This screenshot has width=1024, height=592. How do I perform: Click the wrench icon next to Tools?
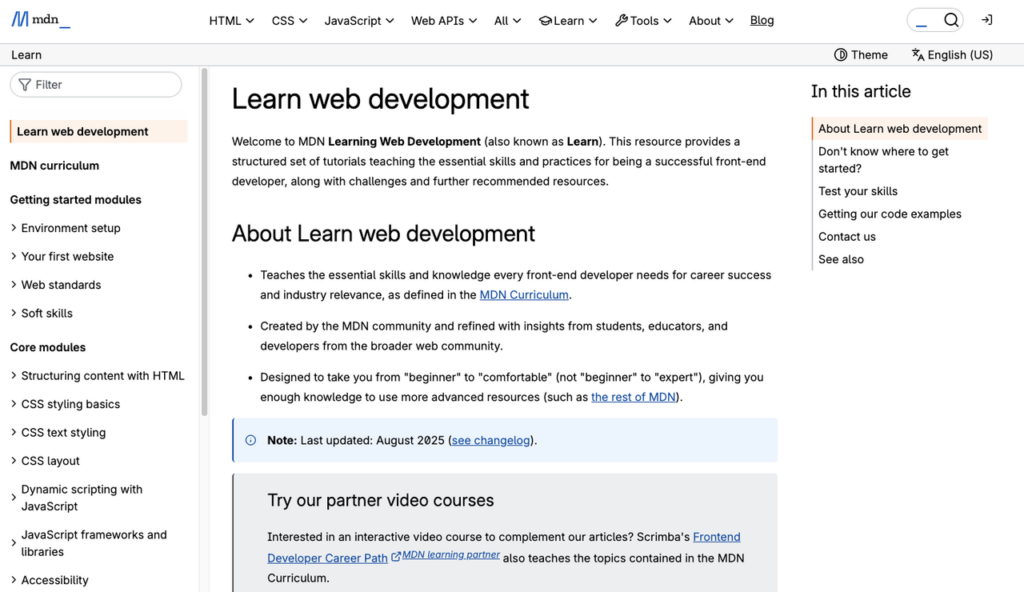click(621, 20)
